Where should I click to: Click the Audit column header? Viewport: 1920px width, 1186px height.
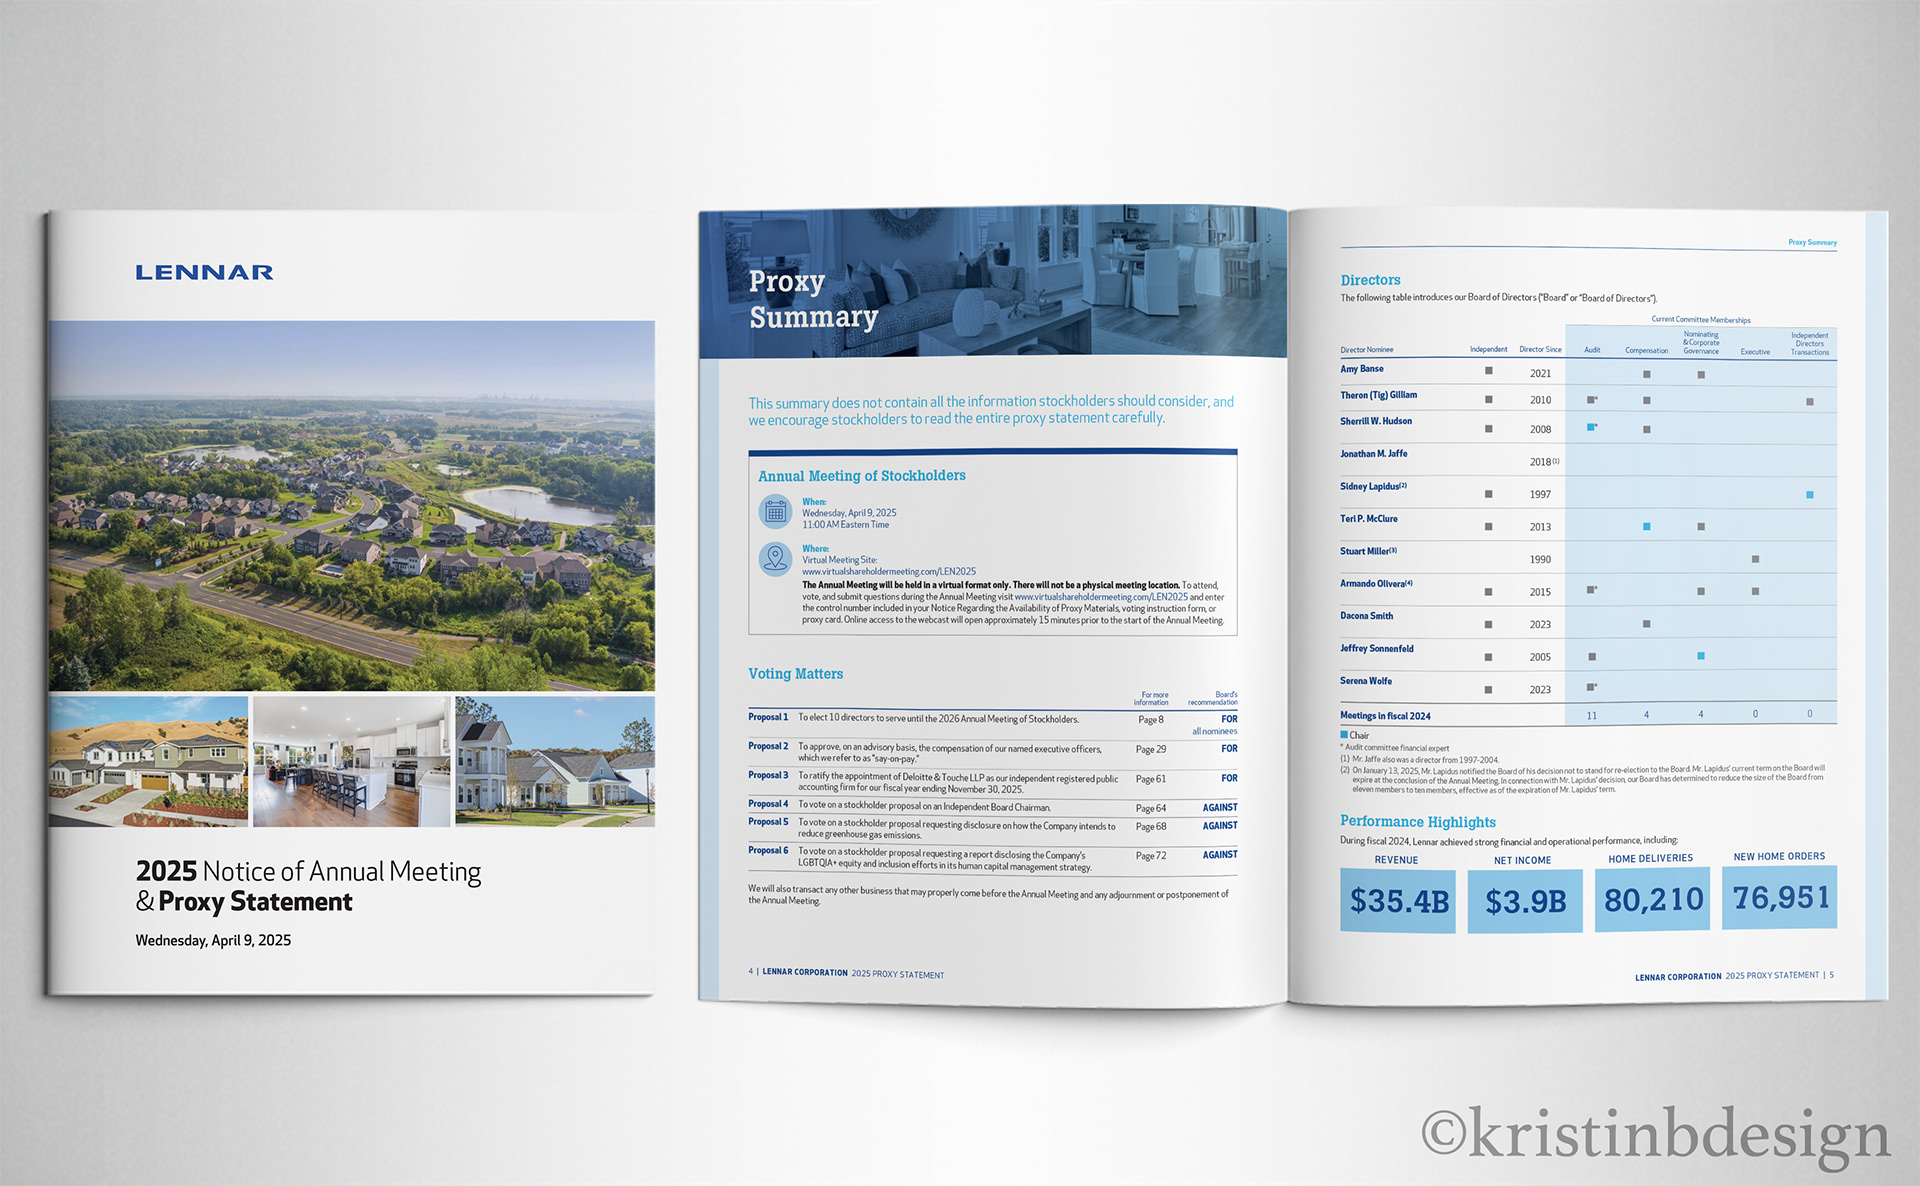tap(1592, 350)
